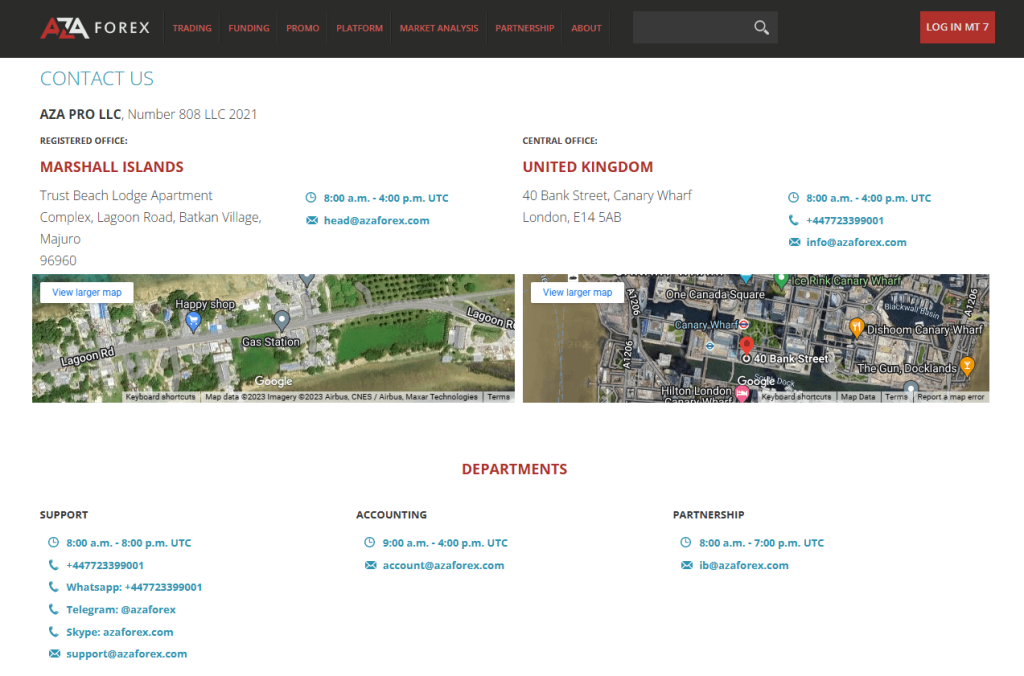The image size is (1024, 676).
Task: Select the 9:00 a.m. - 4:00 p.m. UTC Accounting hours
Action: [x=445, y=542]
